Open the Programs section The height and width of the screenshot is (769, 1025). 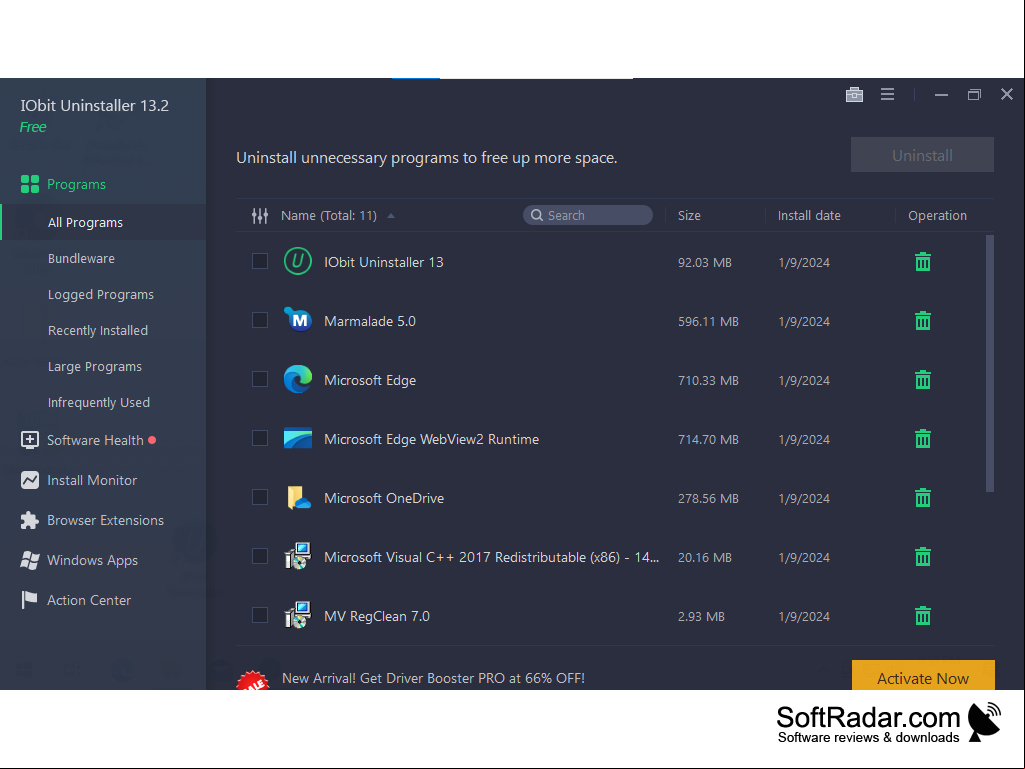coord(76,184)
